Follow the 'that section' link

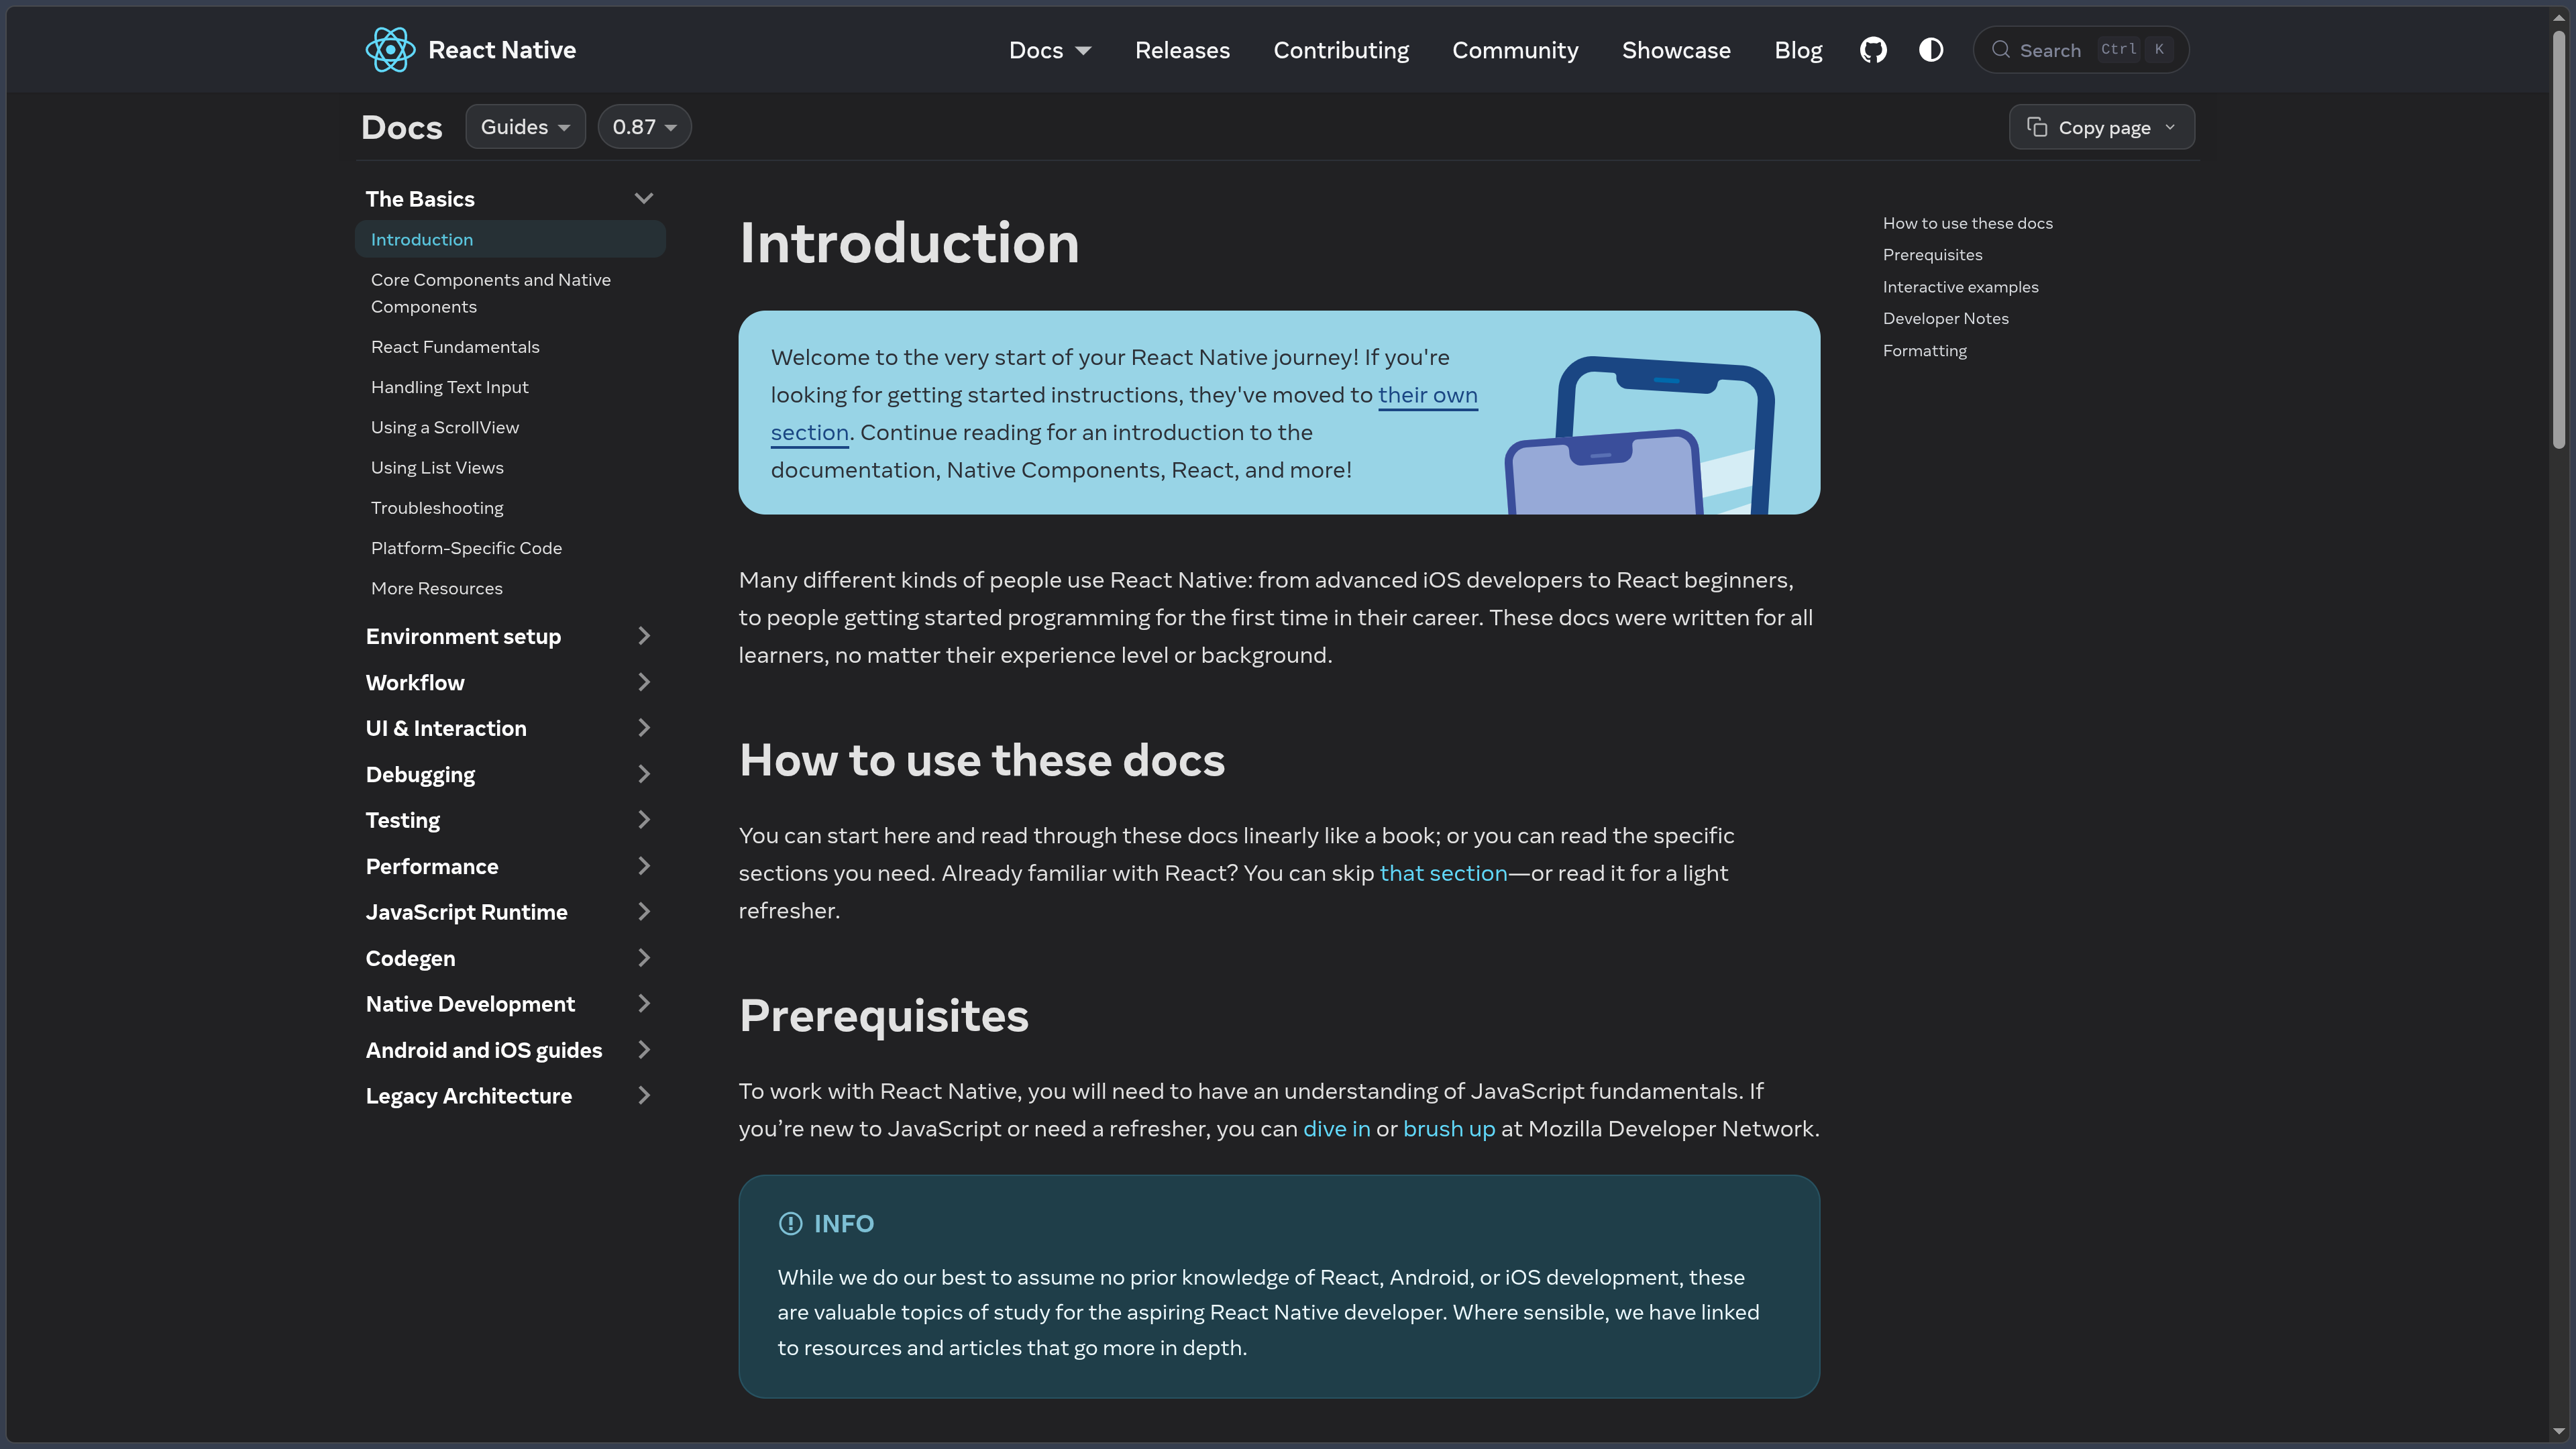(1443, 873)
